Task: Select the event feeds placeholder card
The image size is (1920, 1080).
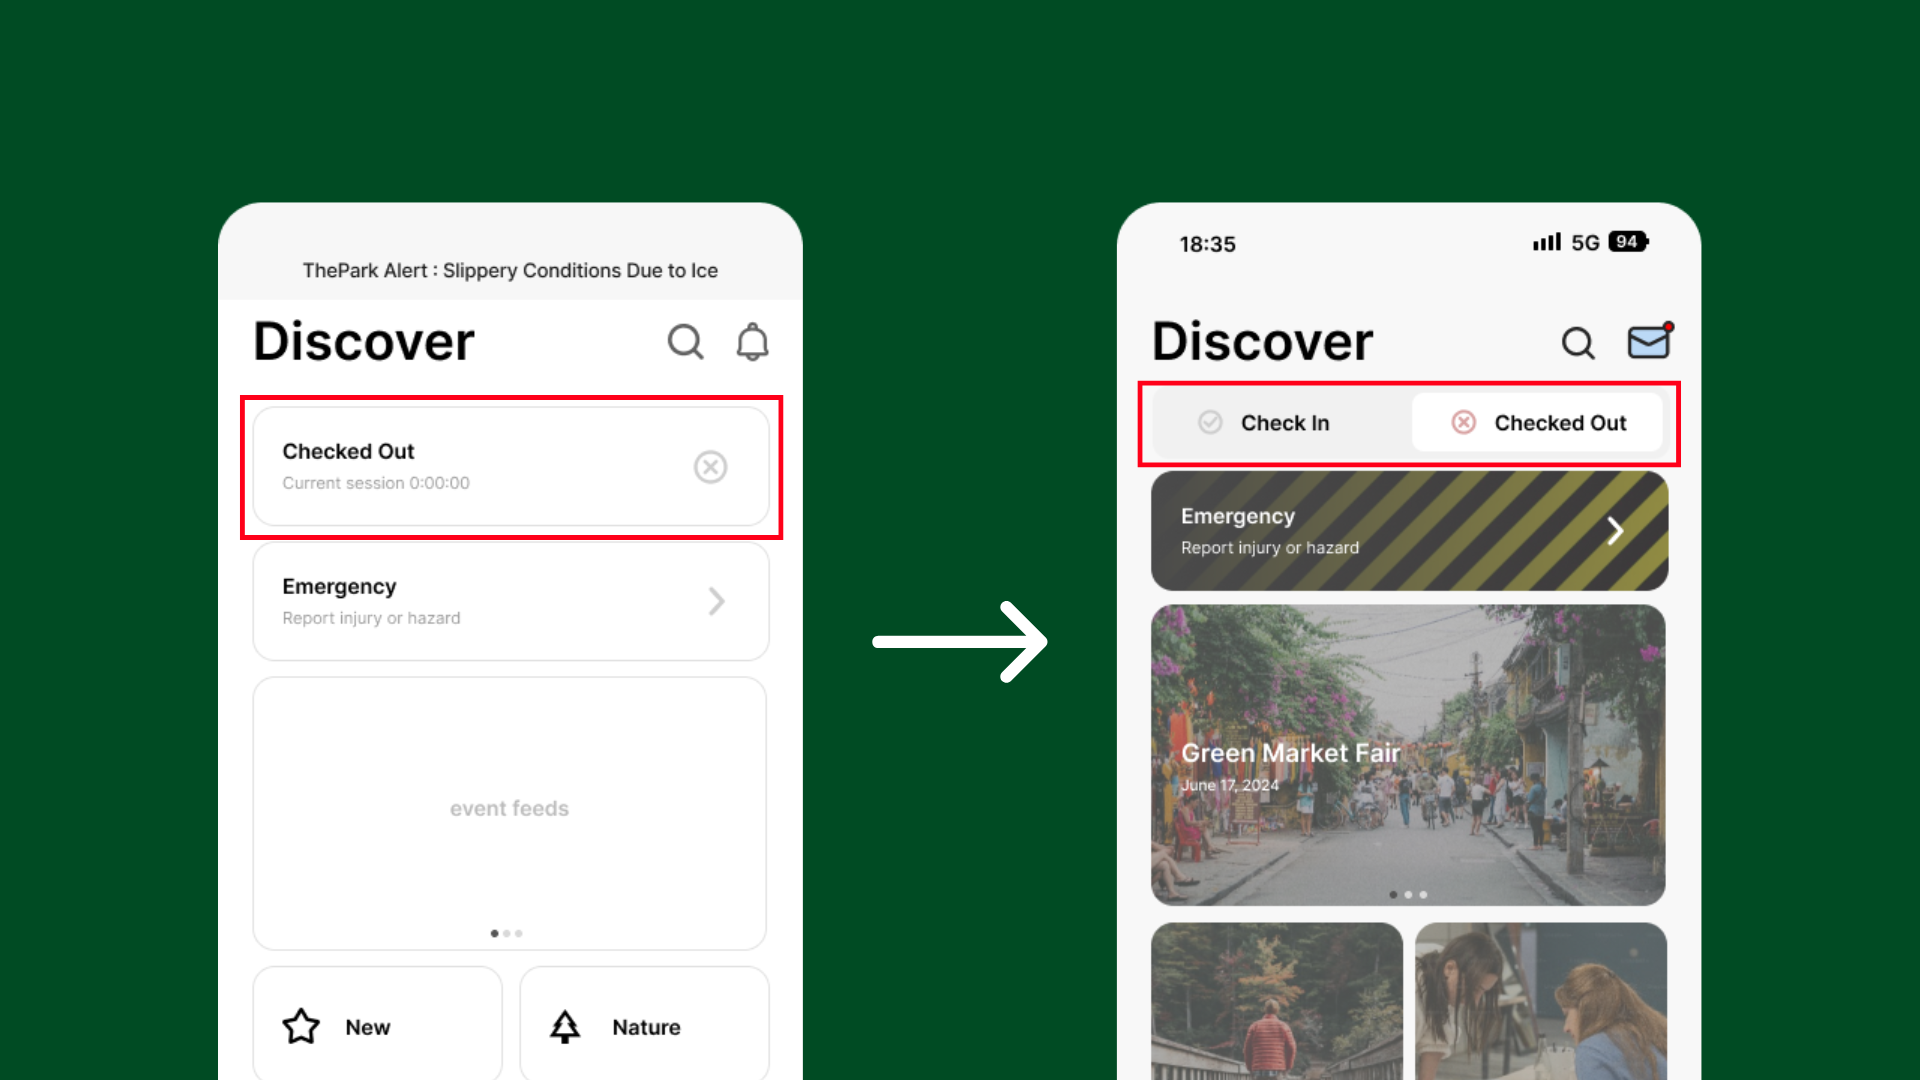Action: tap(510, 813)
